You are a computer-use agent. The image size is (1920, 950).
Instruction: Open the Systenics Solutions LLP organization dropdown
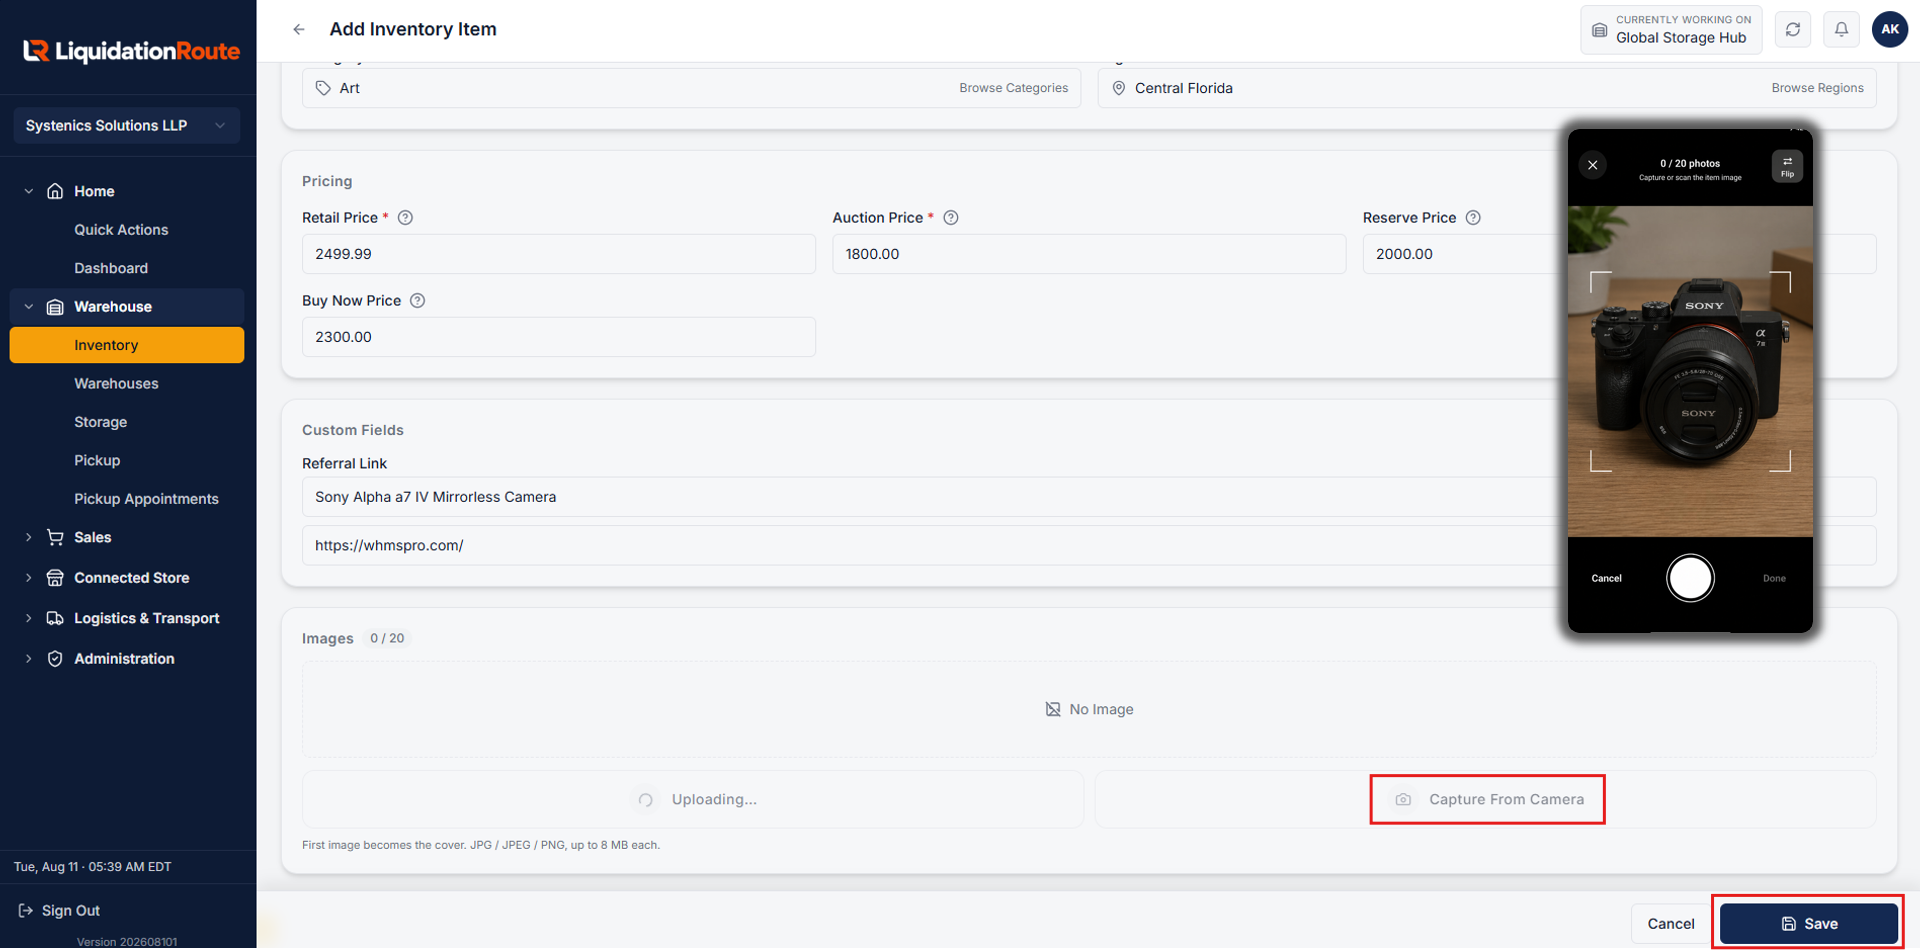coord(127,126)
